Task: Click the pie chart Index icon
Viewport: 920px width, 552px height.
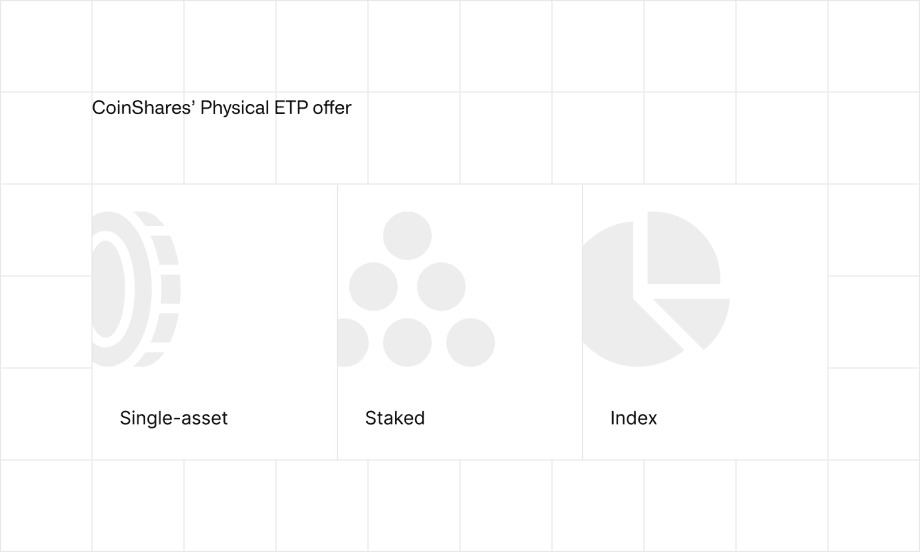Action: 657,289
